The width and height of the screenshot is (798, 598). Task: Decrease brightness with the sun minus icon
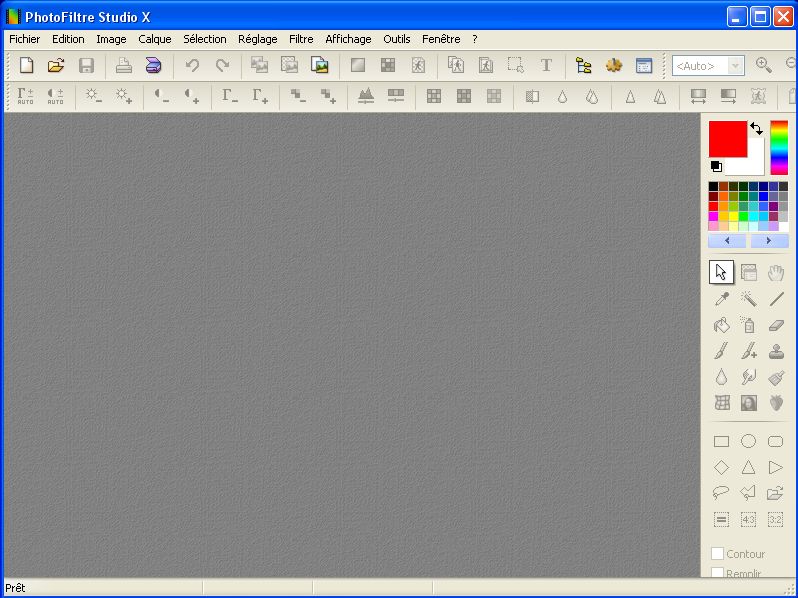pos(93,96)
